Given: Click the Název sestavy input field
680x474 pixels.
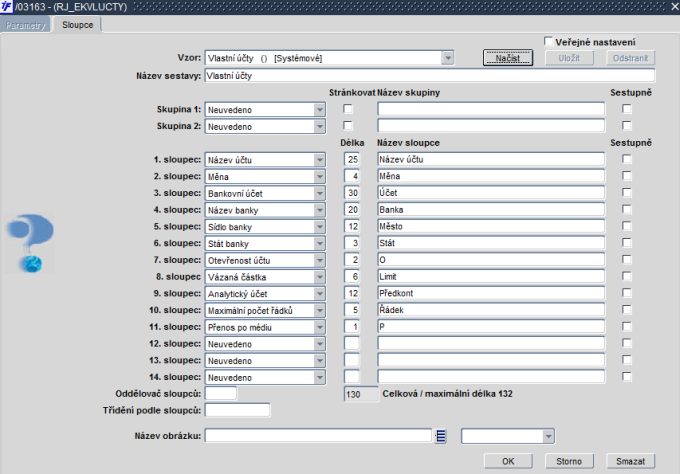Looking at the screenshot, I should [x=430, y=75].
